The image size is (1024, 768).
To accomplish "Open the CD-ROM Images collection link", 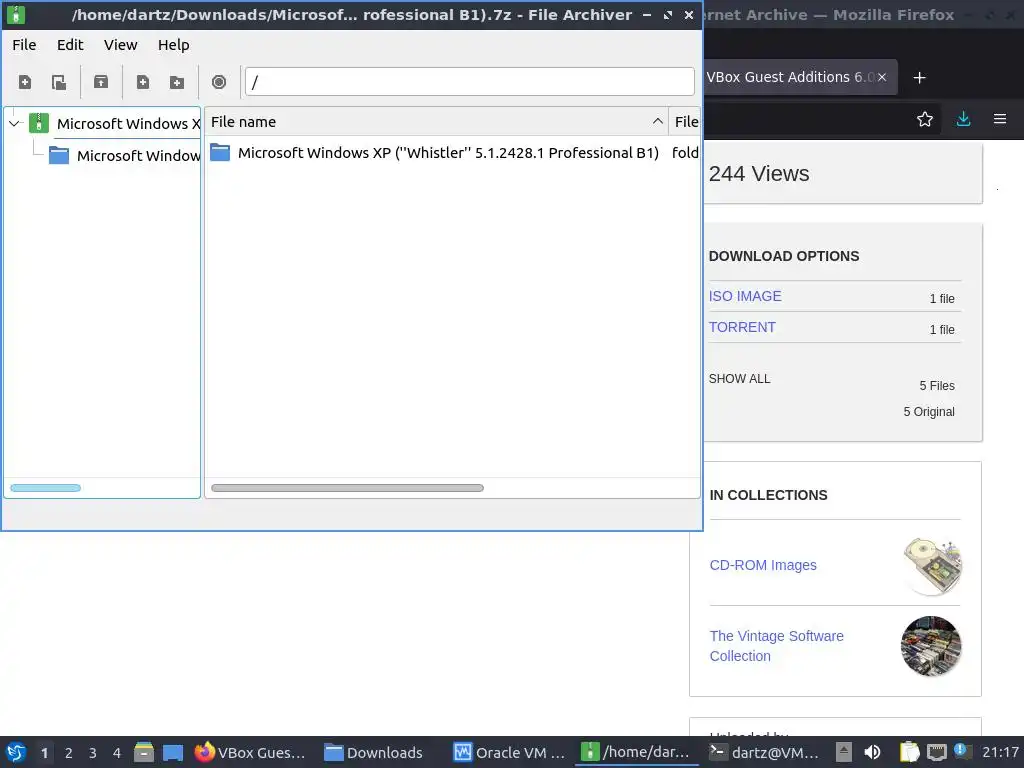I will 763,565.
